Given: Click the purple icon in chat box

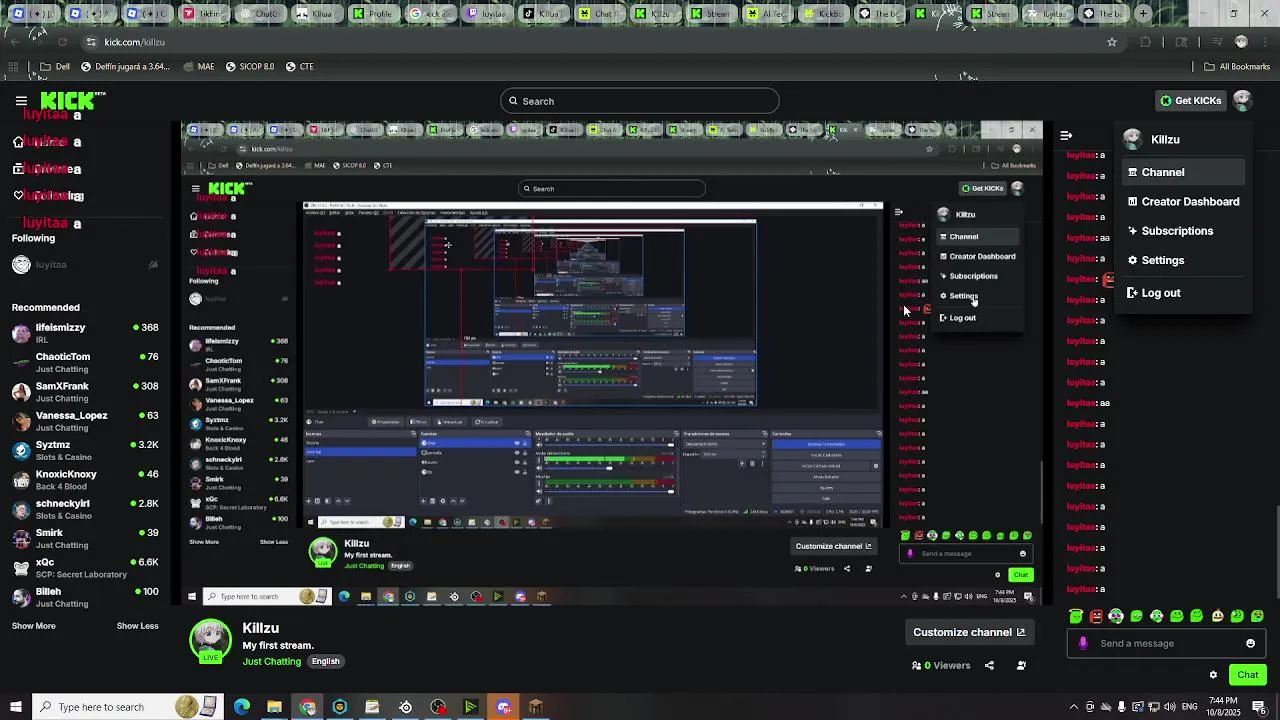Looking at the screenshot, I should [x=1083, y=643].
